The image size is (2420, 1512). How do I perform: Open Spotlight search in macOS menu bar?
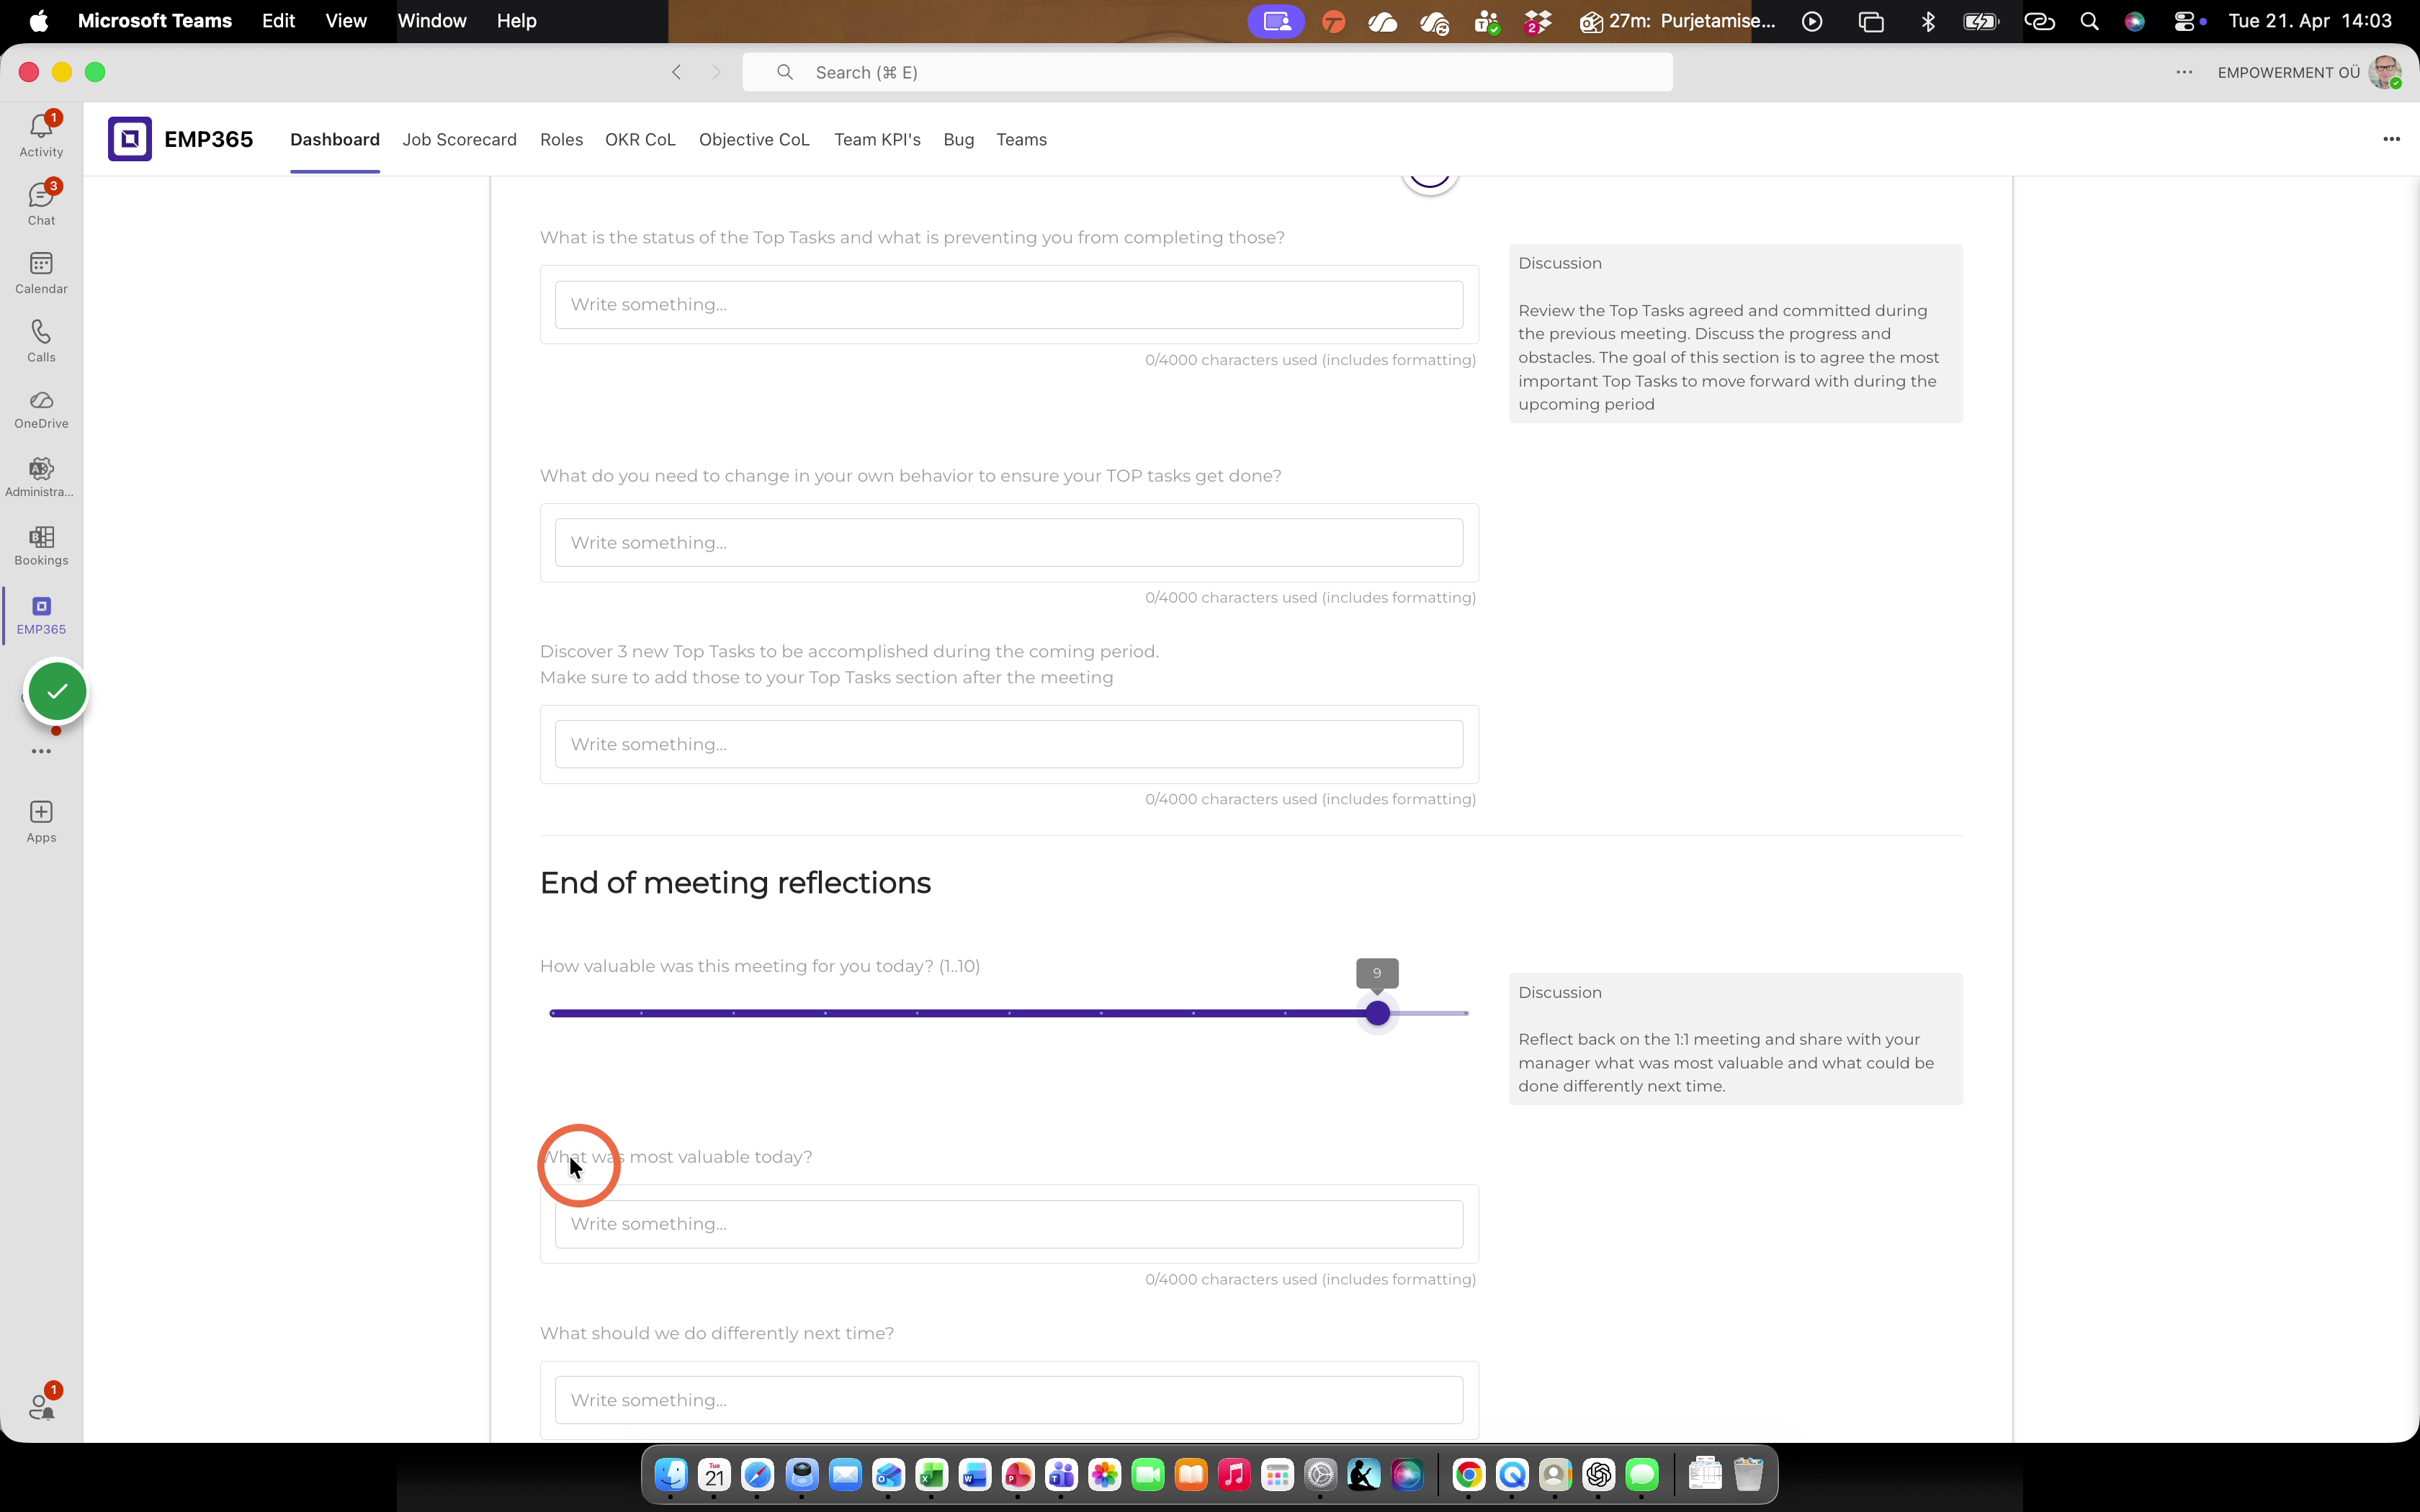point(2089,21)
